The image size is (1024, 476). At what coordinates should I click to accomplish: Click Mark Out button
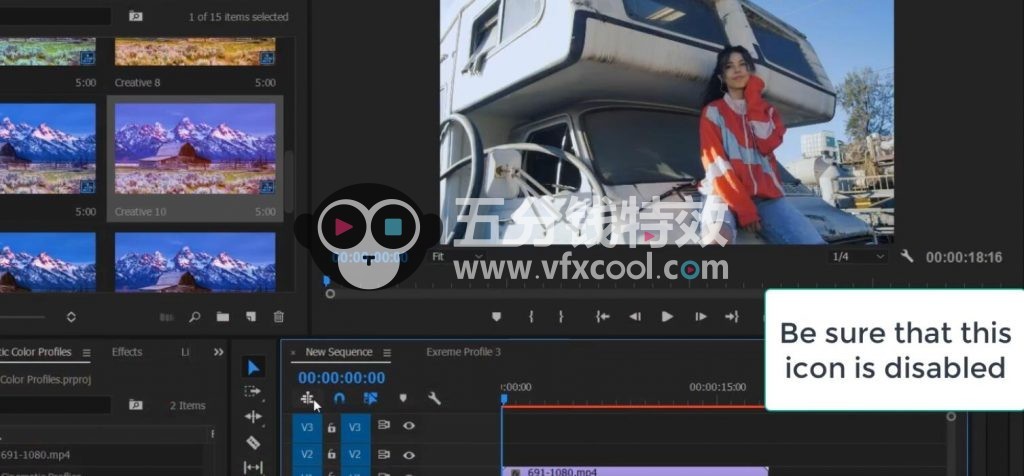click(560, 317)
